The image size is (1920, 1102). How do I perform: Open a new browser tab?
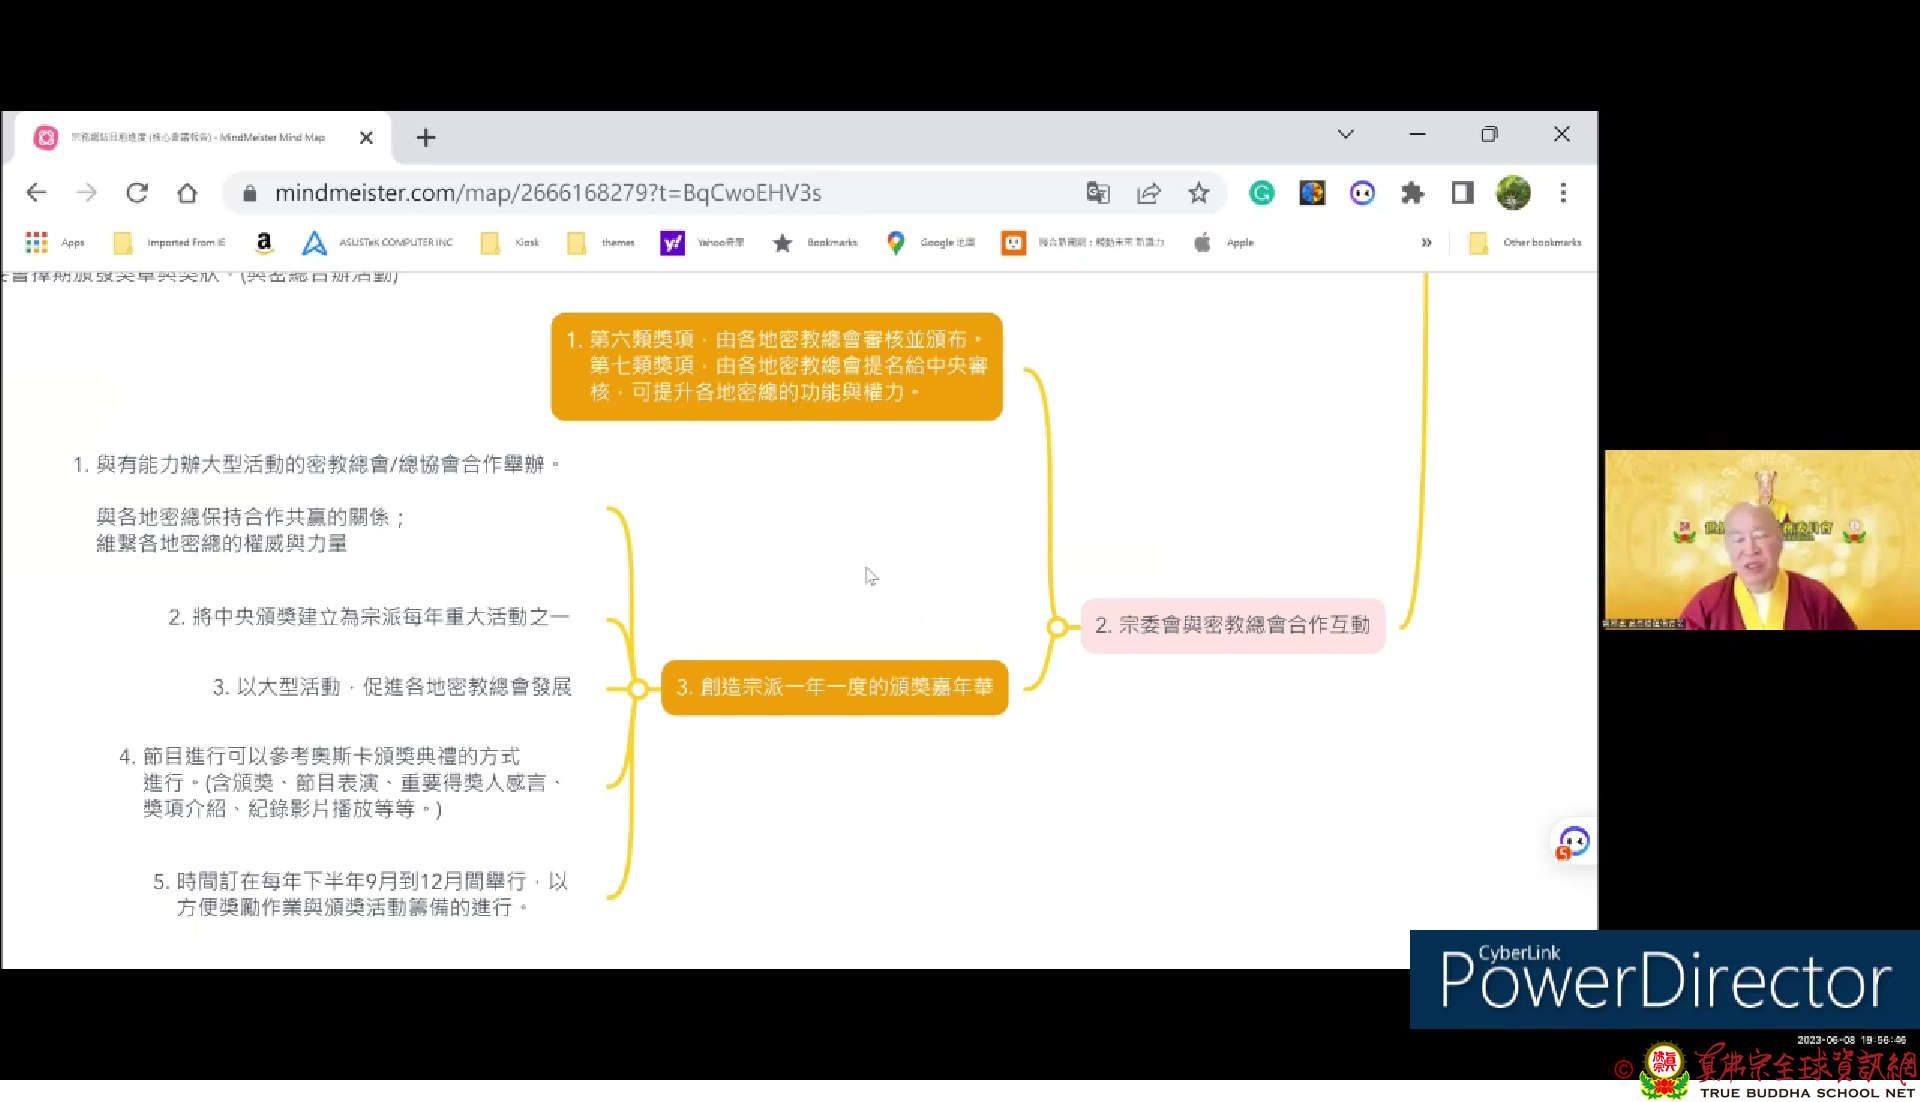click(x=426, y=137)
